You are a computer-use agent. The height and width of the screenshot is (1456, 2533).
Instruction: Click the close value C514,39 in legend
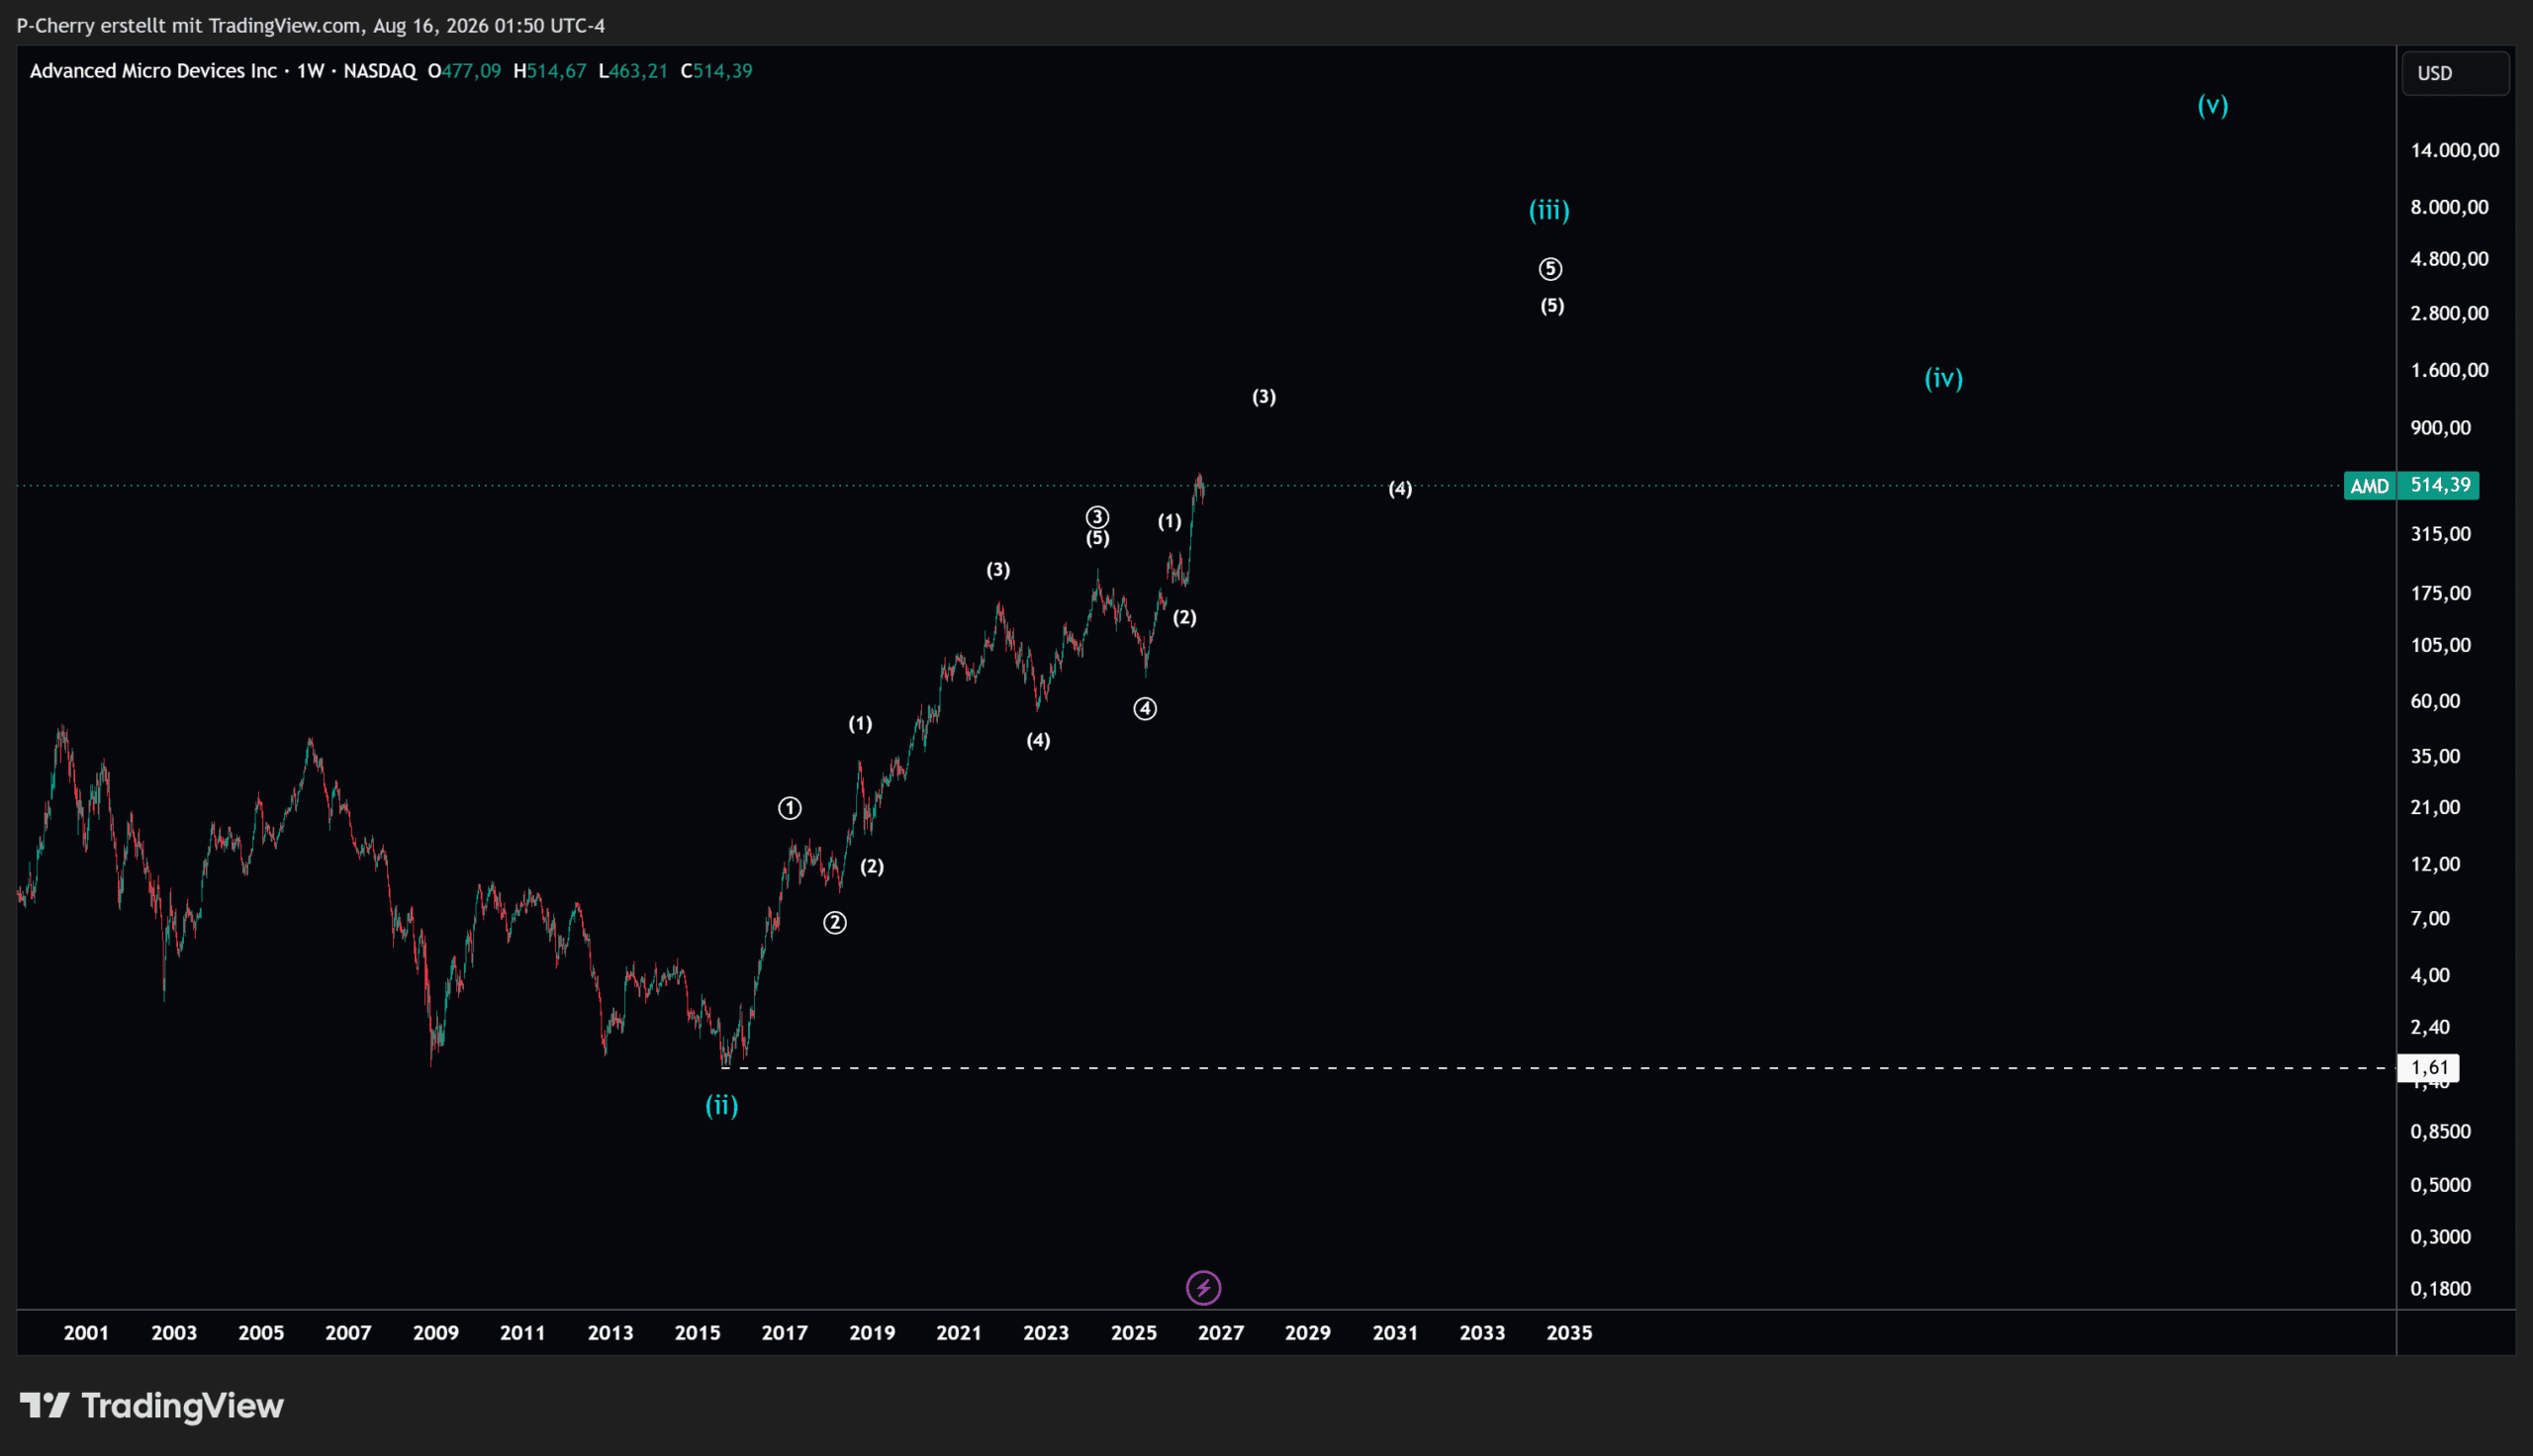(x=716, y=71)
